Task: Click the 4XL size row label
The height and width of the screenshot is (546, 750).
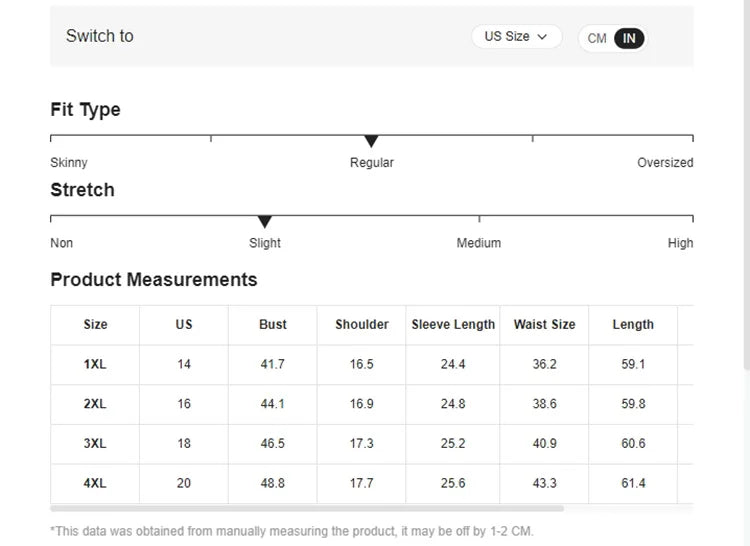Action: coord(95,483)
